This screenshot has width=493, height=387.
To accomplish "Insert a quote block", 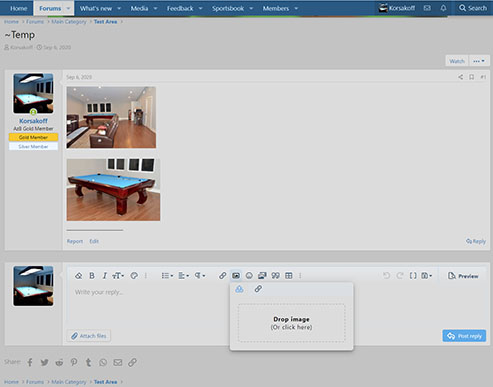I will point(275,276).
